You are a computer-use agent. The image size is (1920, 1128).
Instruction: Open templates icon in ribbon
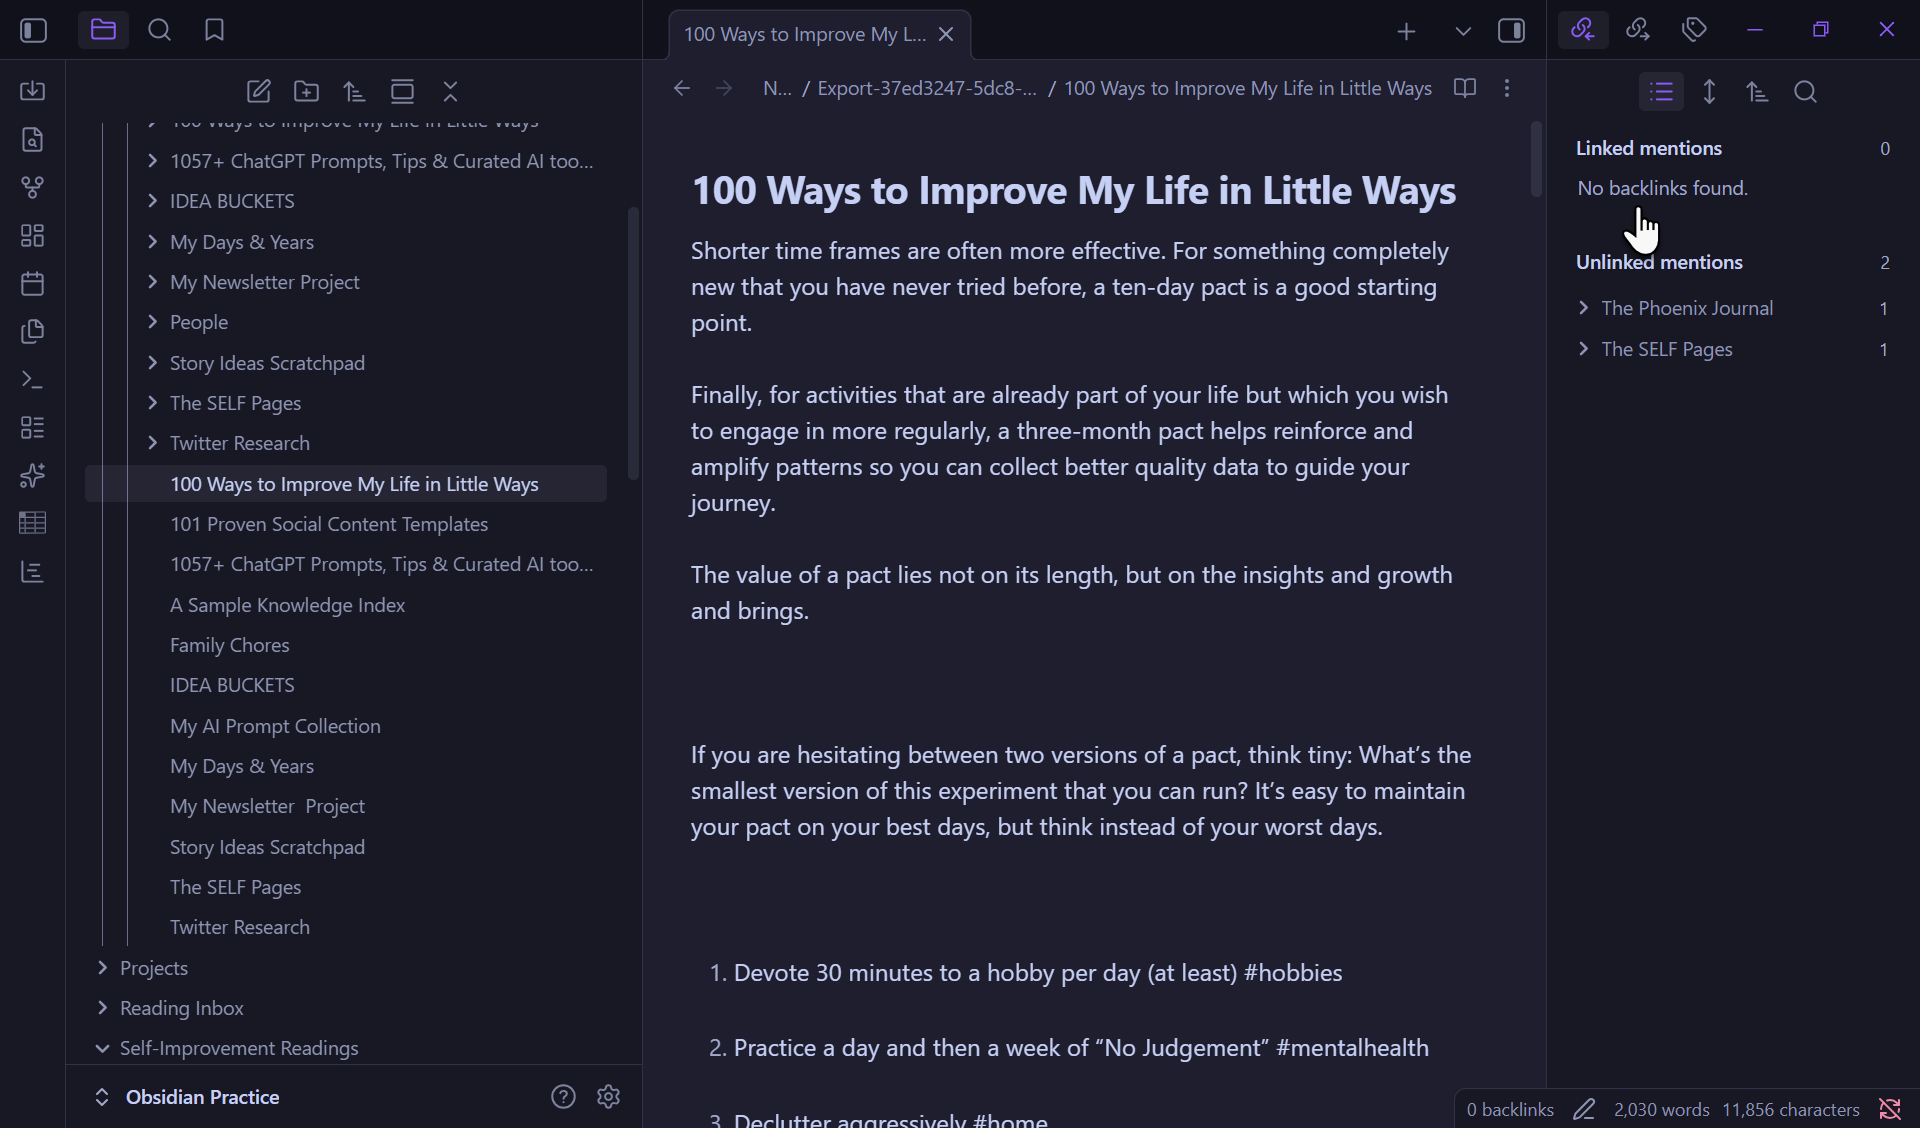coord(32,331)
